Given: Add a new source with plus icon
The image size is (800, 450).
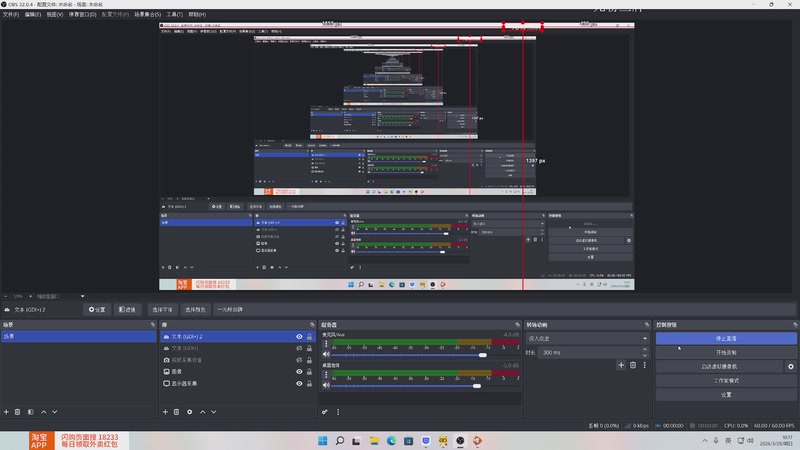Looking at the screenshot, I should [x=165, y=412].
